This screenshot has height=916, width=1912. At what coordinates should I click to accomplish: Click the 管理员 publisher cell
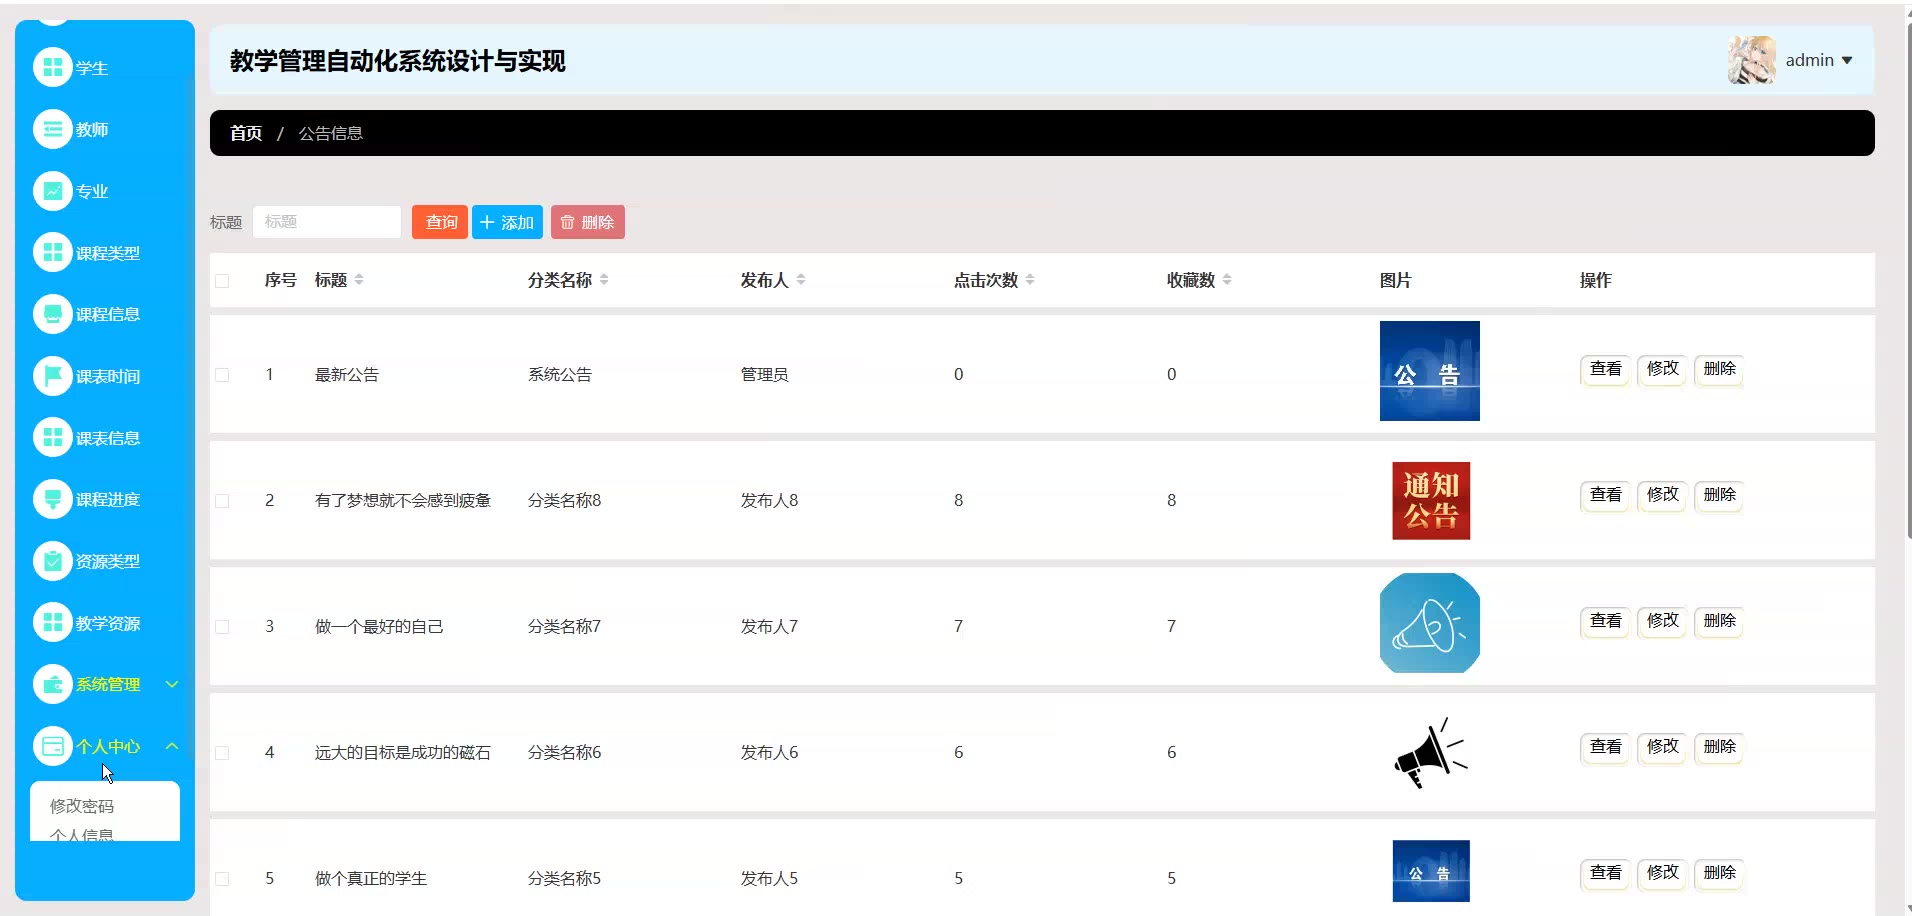click(765, 375)
